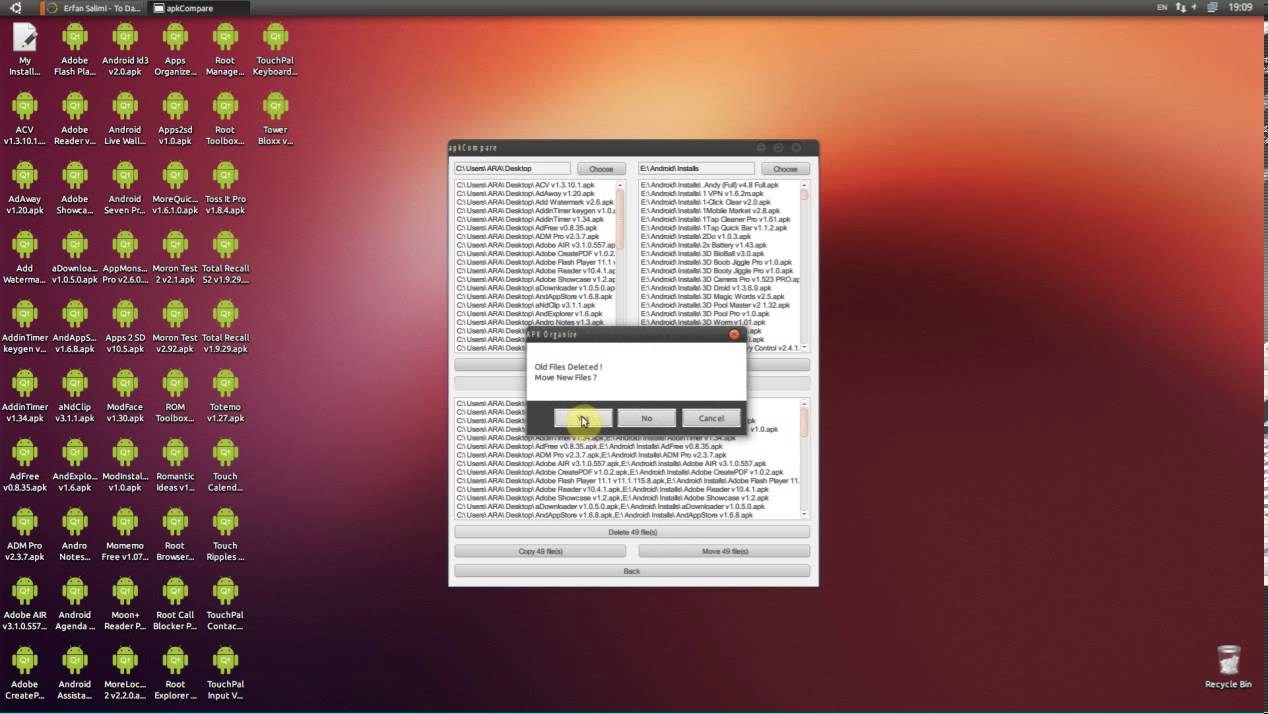Focus the E:\Android\Installs path field

tap(696, 169)
